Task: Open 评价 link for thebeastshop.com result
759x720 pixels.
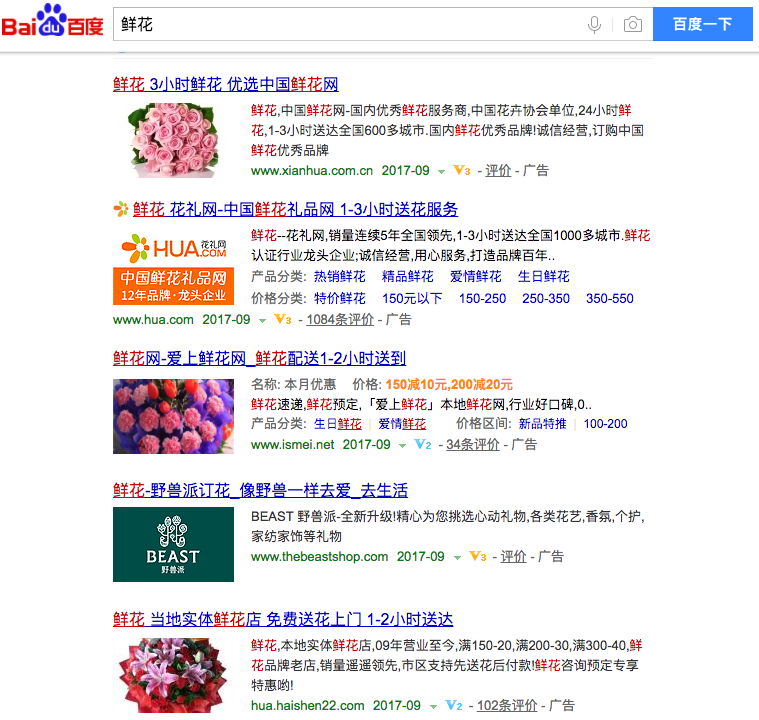Action: coord(514,557)
